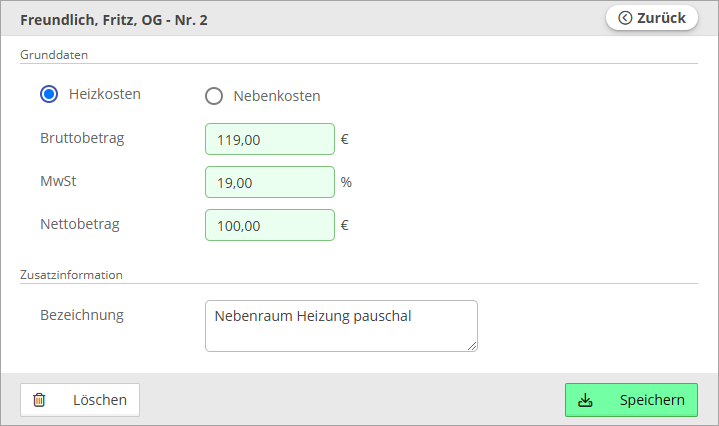719x426 pixels.
Task: Click the textarea resize handle corner
Action: tap(472, 346)
